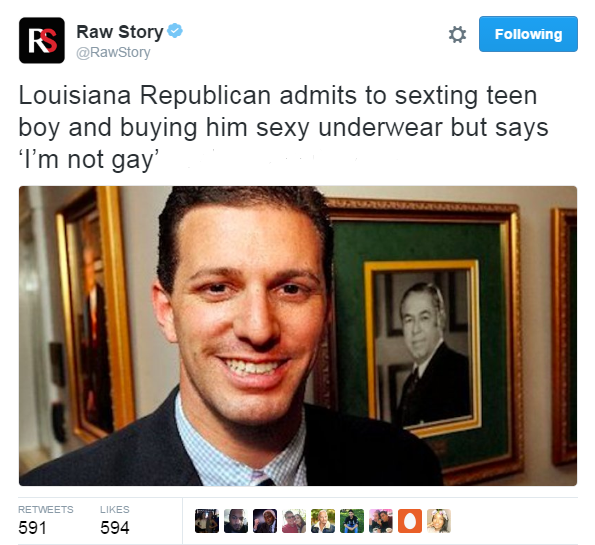Open the fifth liker avatar
This screenshot has height=545, width=595.
(323, 521)
